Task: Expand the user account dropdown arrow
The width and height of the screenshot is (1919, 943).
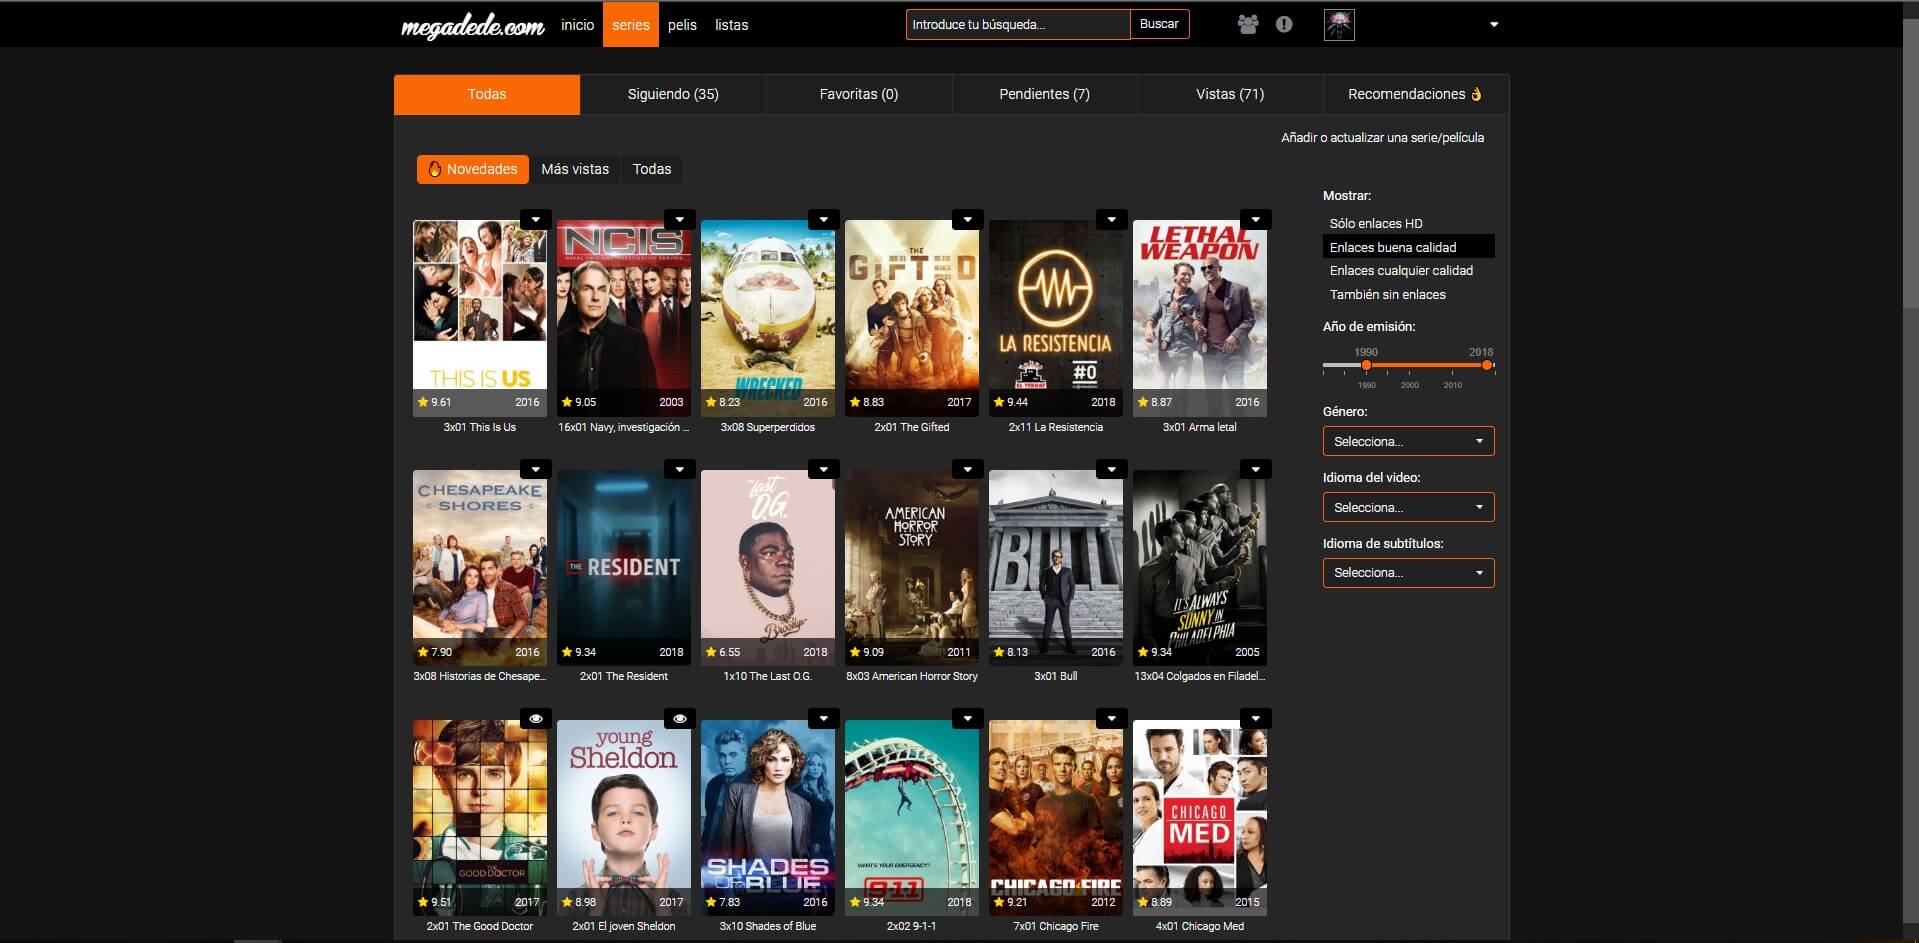Action: (1494, 25)
